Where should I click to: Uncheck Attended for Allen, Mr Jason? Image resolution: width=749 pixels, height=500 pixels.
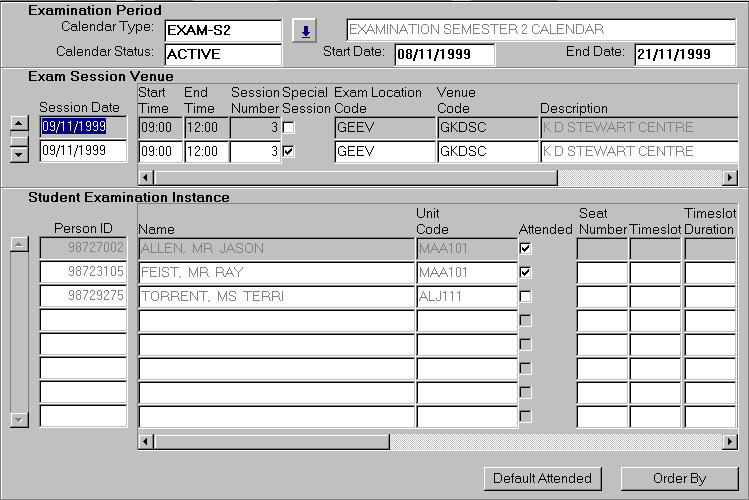525,248
